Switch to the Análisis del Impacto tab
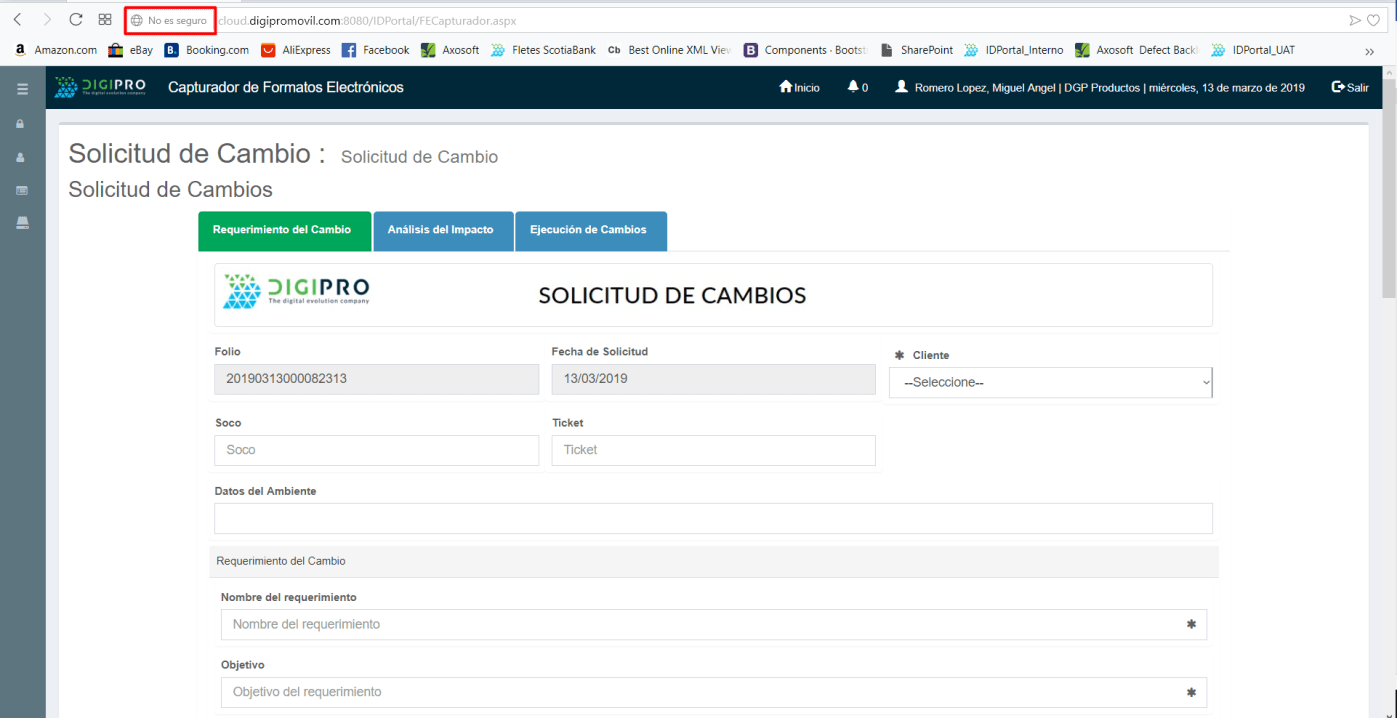Image resolution: width=1397 pixels, height=718 pixels. (440, 230)
